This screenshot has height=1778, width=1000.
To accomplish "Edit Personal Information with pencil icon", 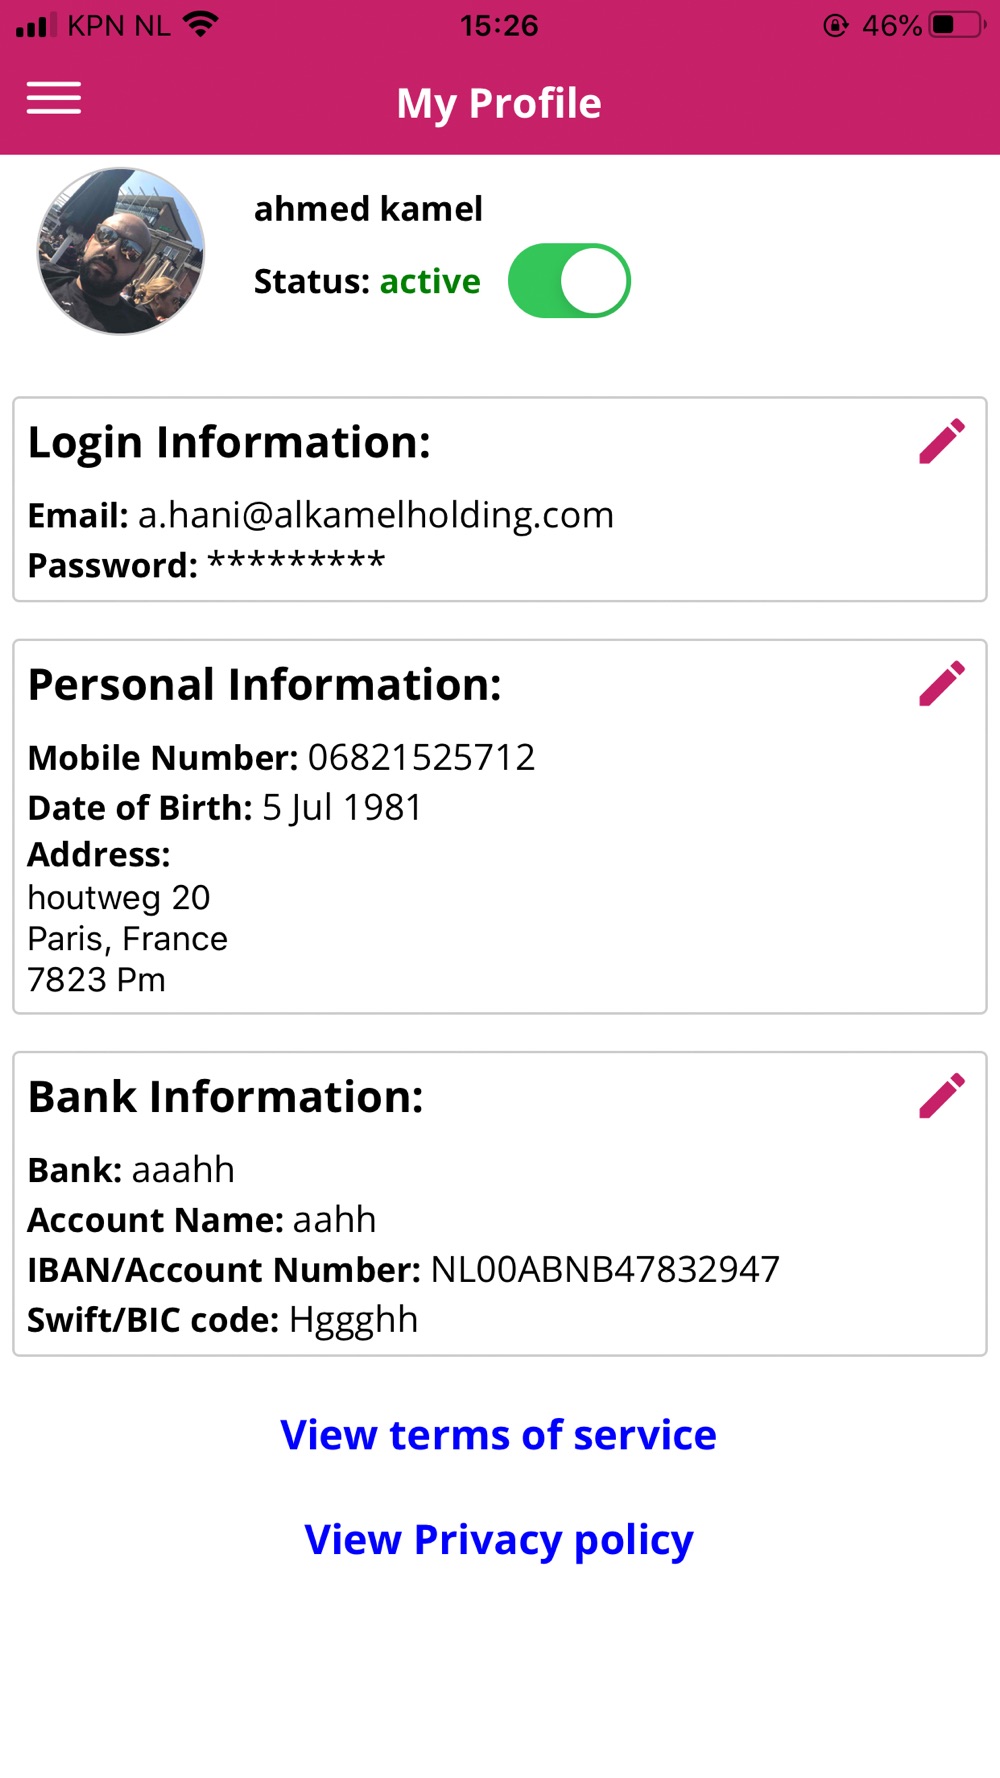I will [942, 683].
